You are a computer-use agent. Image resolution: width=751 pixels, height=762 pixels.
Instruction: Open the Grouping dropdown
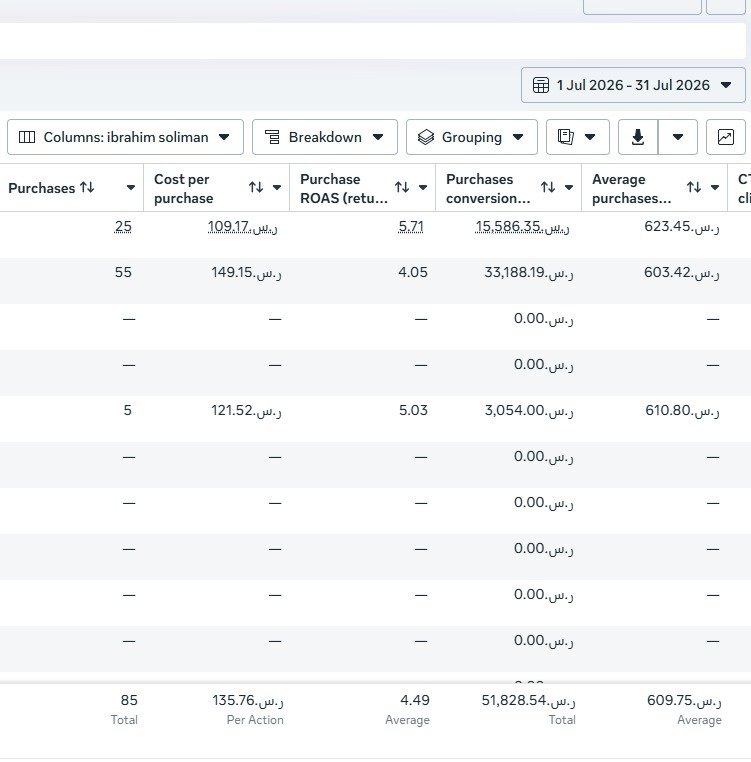(x=472, y=137)
